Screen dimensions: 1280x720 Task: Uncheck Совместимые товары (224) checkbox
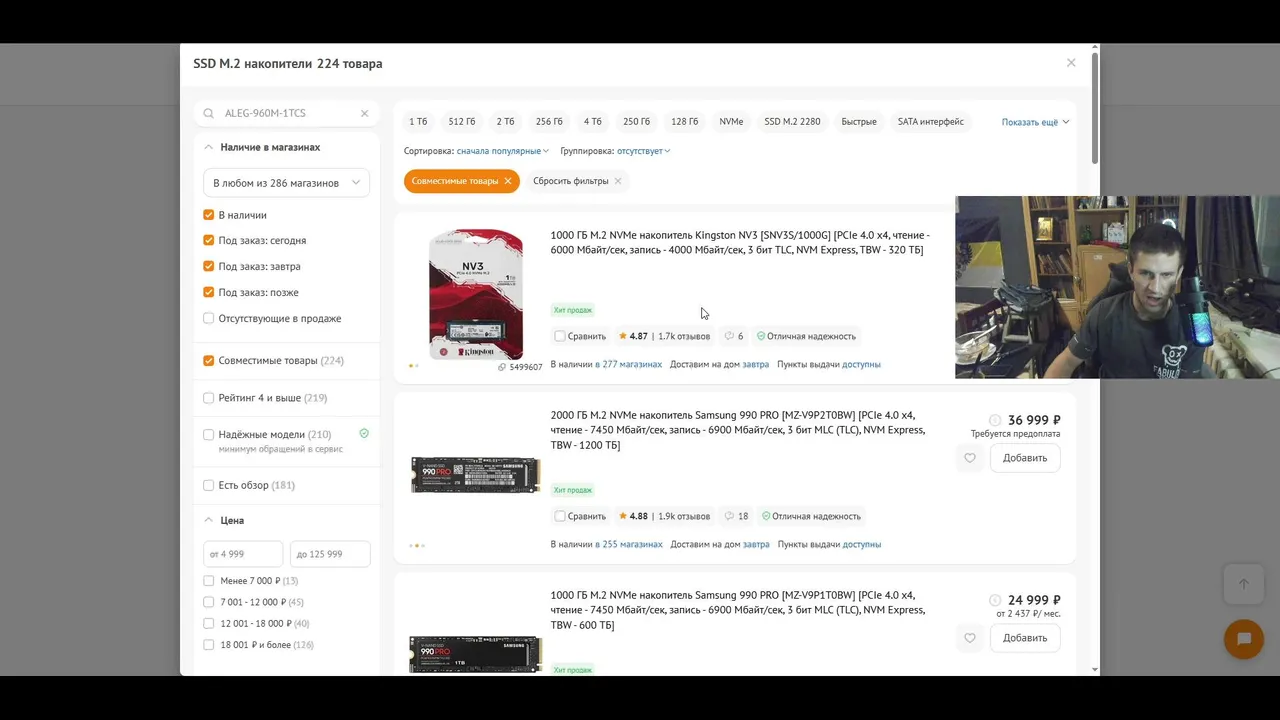point(209,360)
